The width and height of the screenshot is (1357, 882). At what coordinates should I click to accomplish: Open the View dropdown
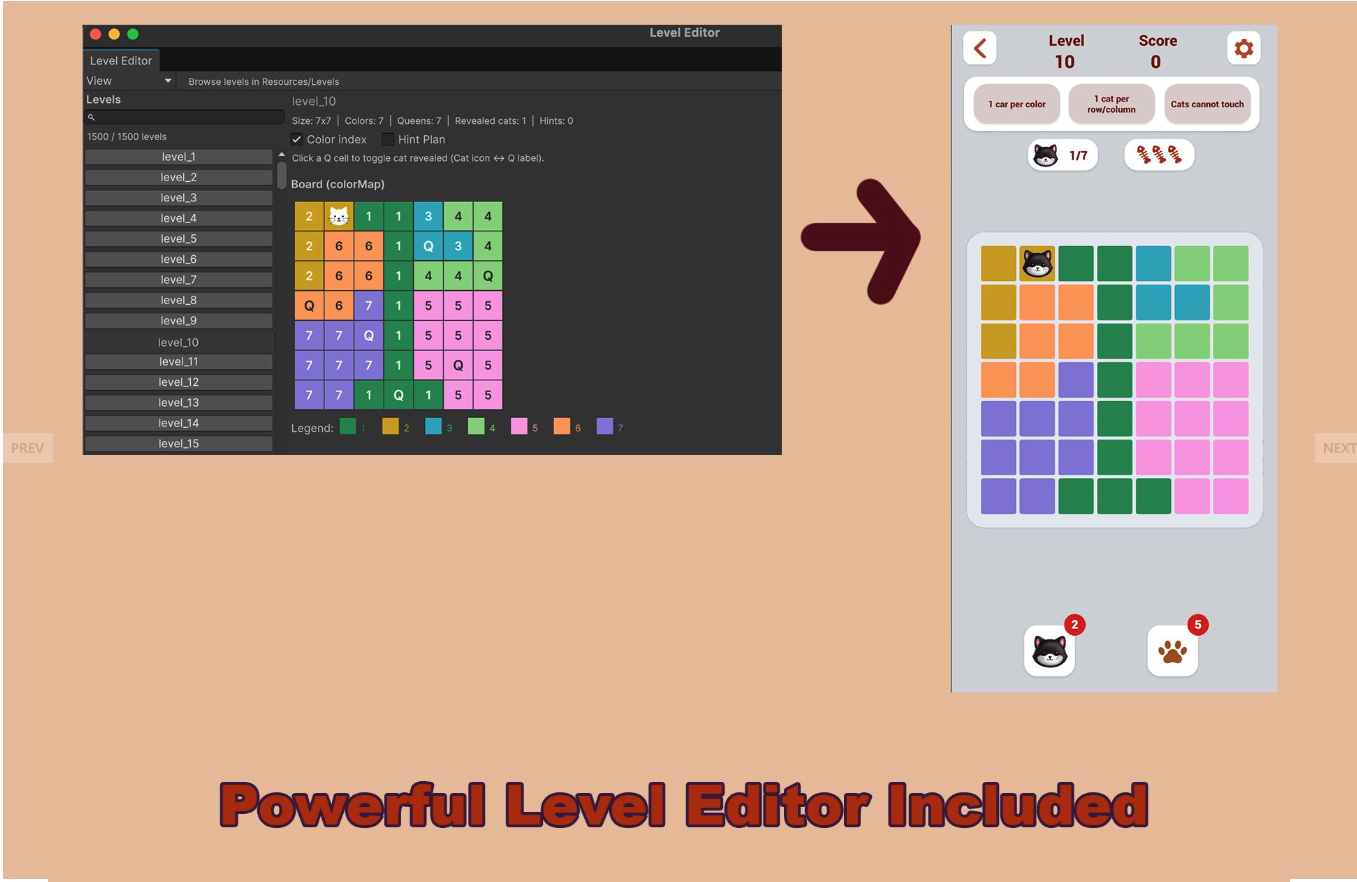(129, 81)
